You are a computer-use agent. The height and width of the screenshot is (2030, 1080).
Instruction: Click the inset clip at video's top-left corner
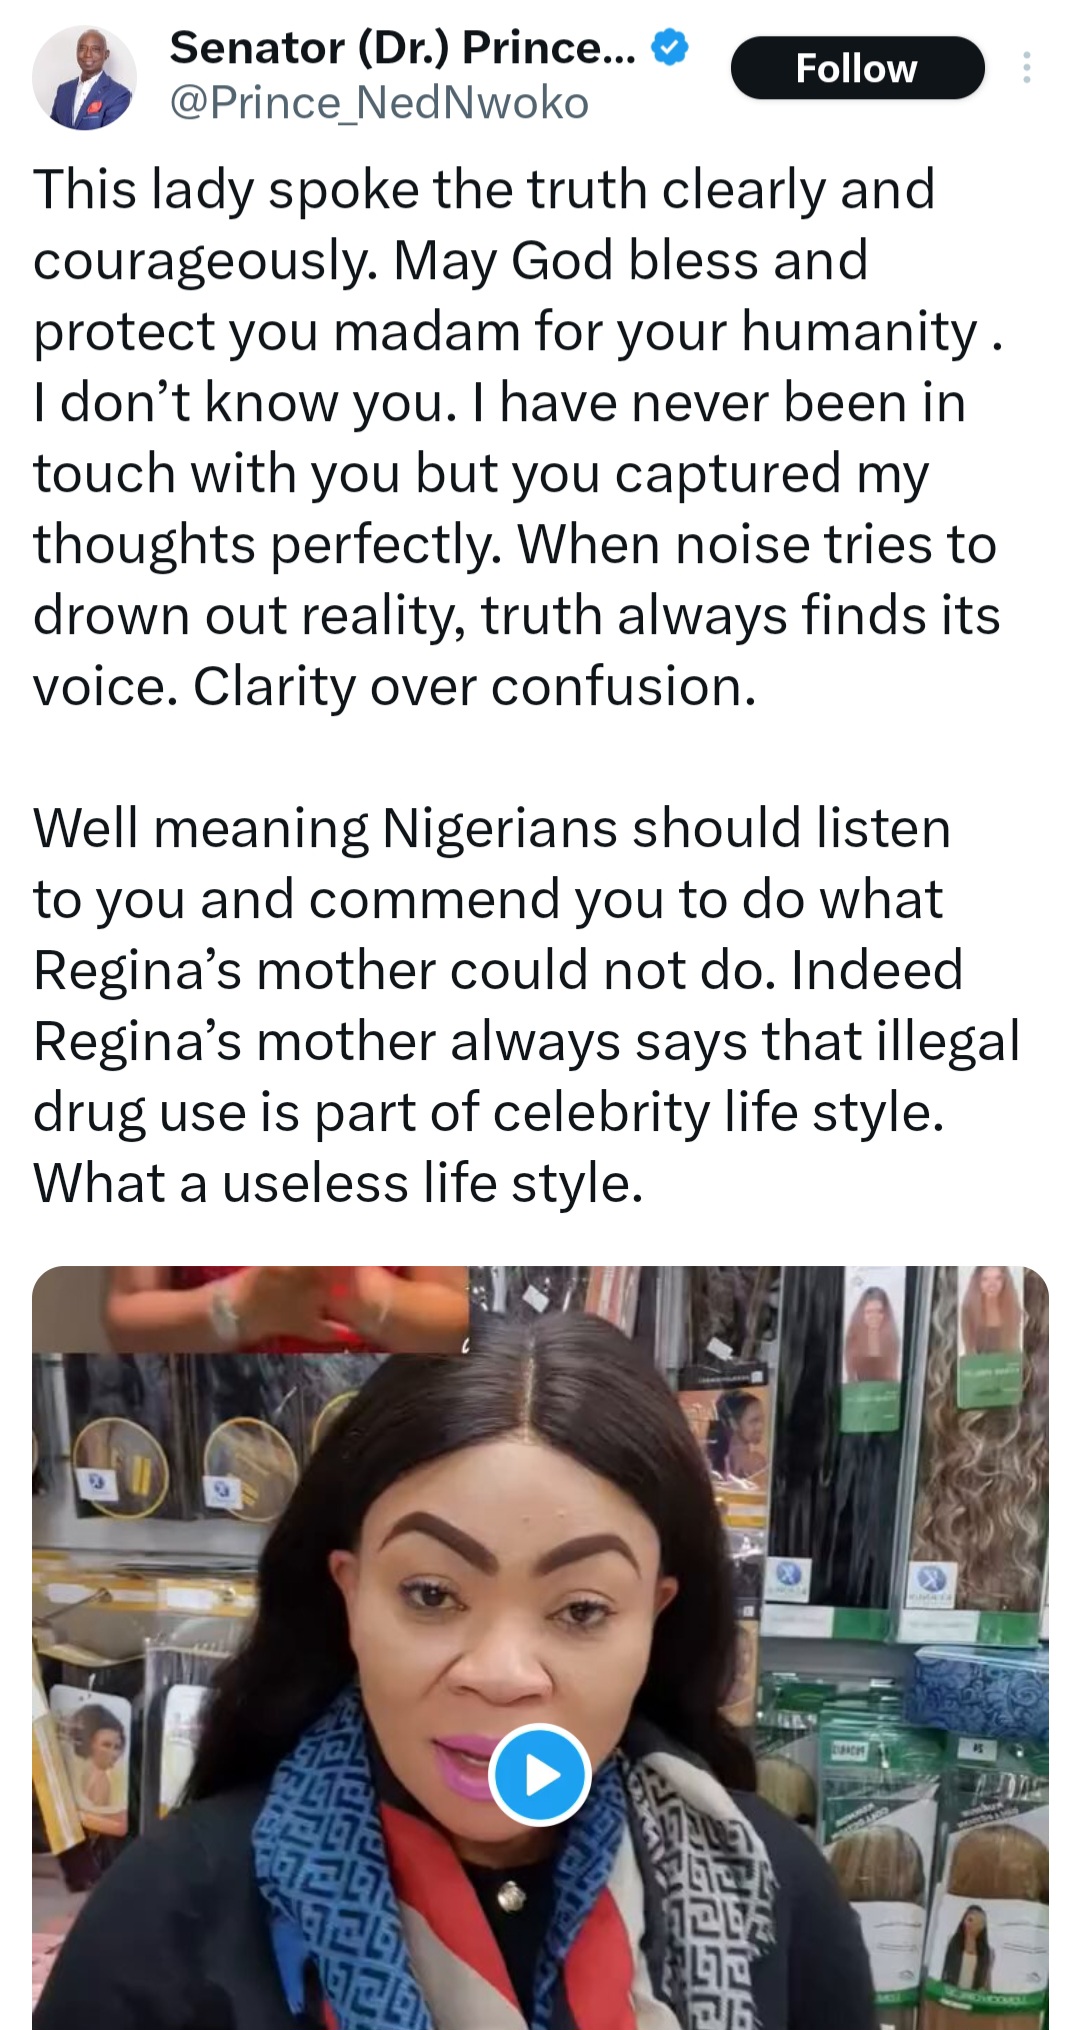point(250,1308)
